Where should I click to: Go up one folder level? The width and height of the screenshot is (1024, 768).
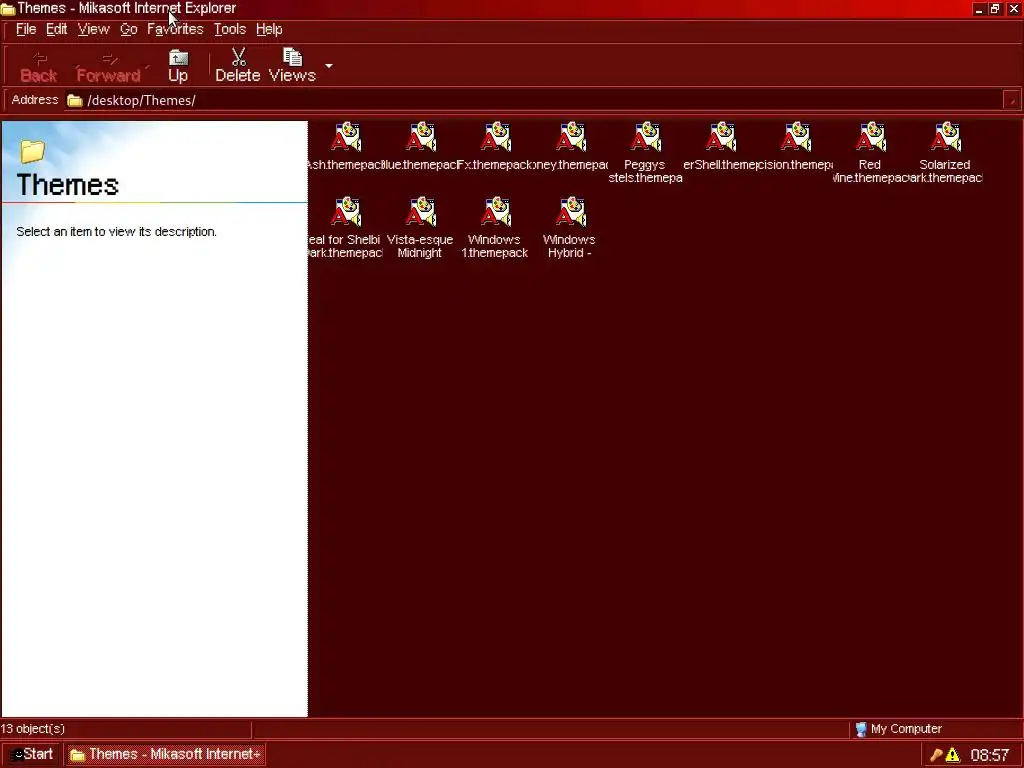(x=178, y=67)
